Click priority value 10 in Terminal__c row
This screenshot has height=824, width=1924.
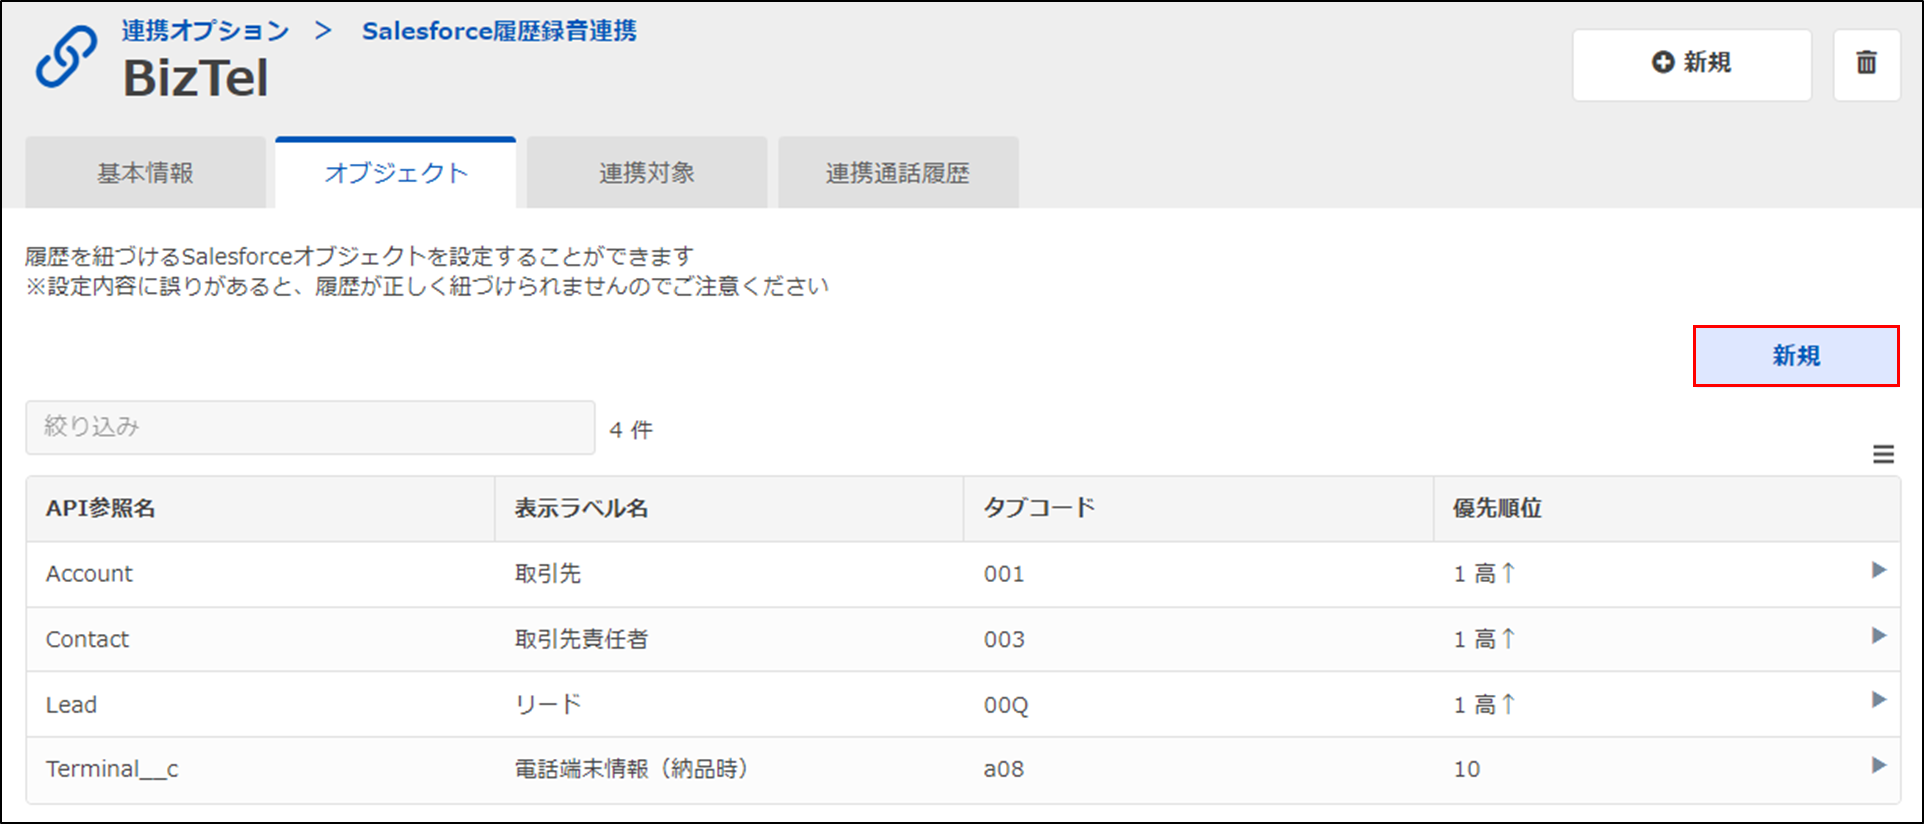pos(1467,769)
